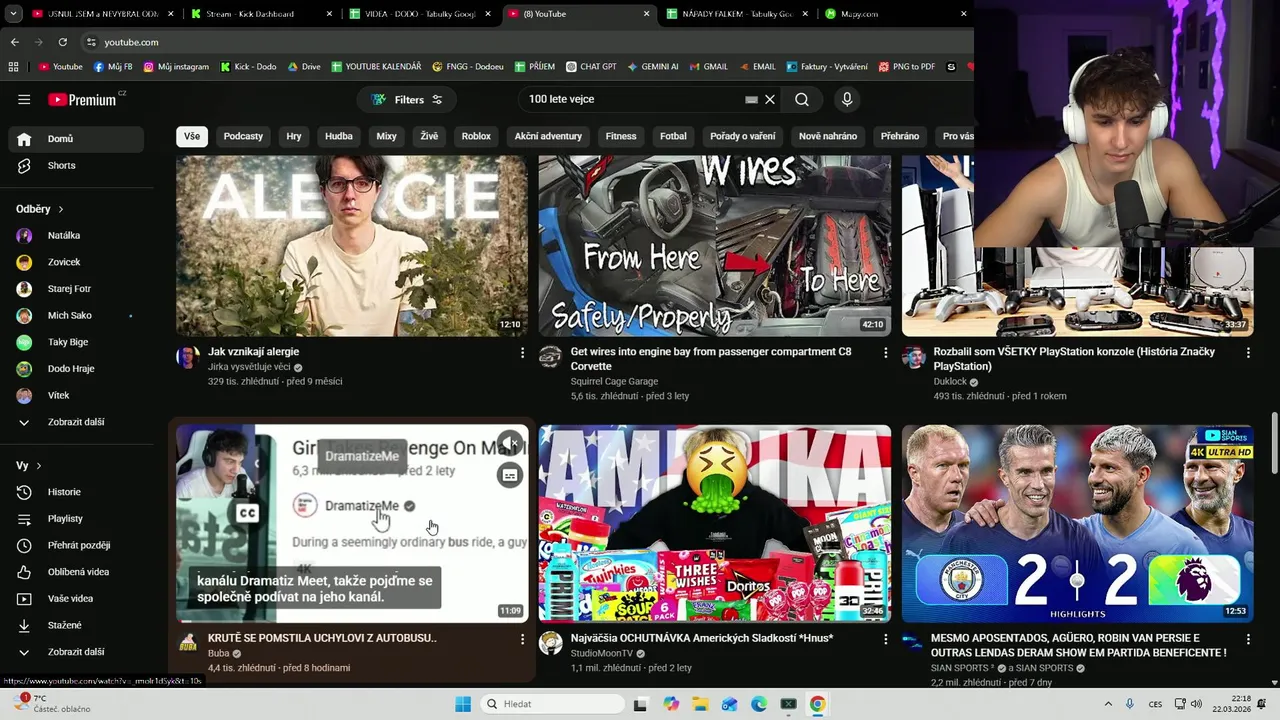The image size is (1280, 720).
Task: Select the Hudba filter chip
Action: pos(339,136)
